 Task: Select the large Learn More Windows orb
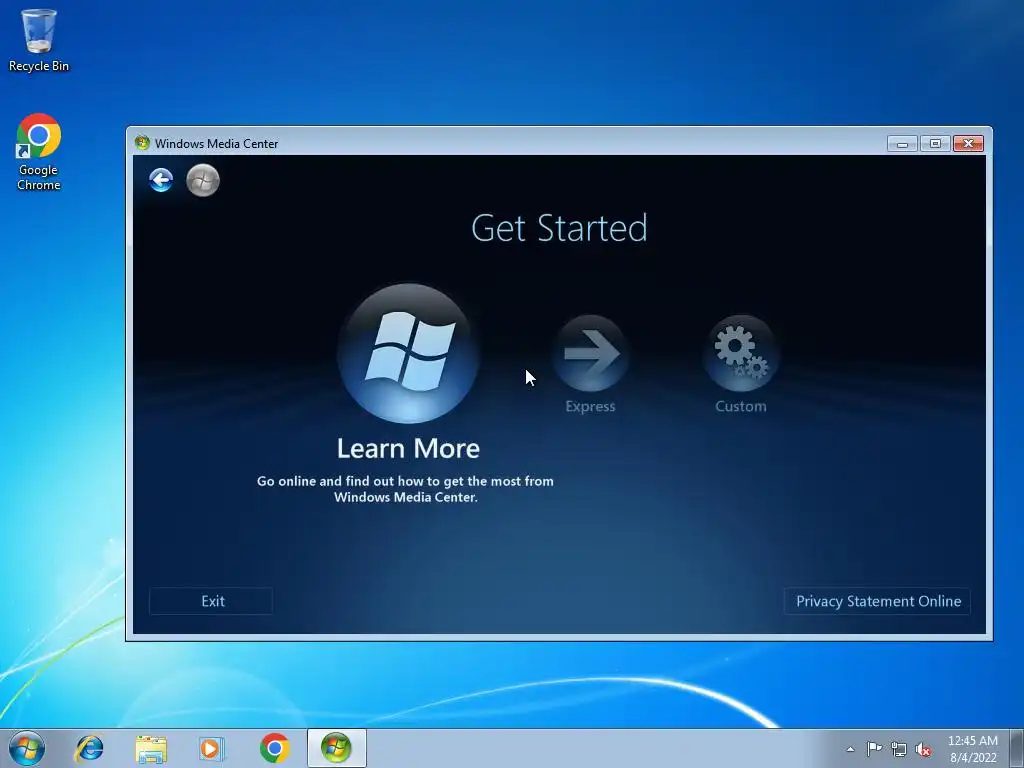(408, 353)
